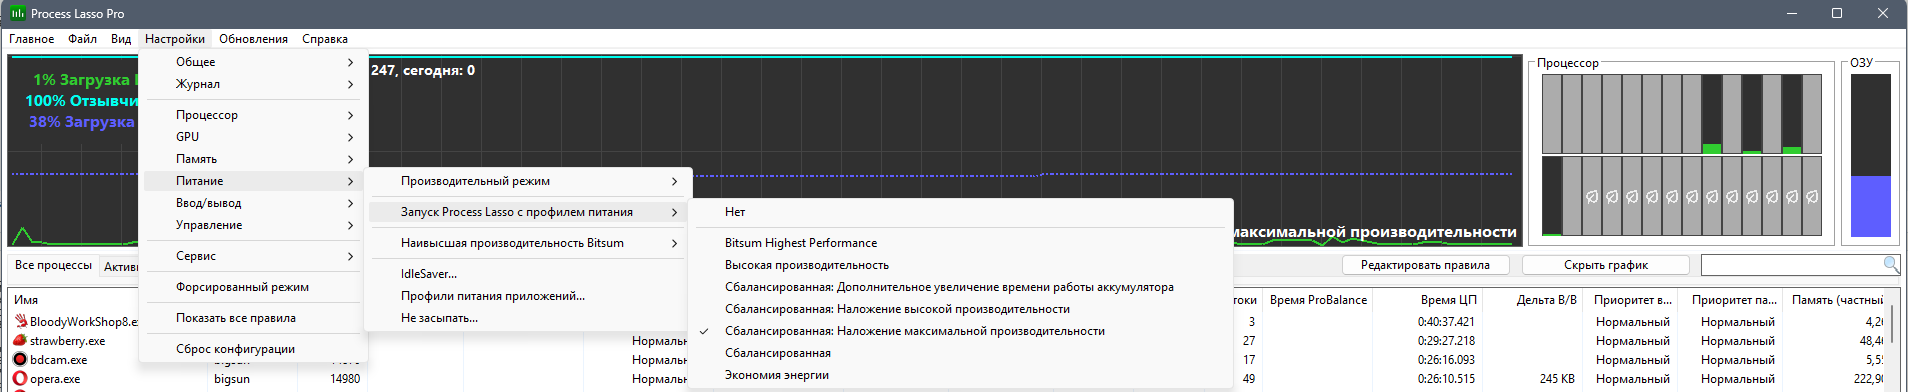Open the Справка menu
Image resolution: width=1908 pixels, height=392 pixels.
coord(325,39)
